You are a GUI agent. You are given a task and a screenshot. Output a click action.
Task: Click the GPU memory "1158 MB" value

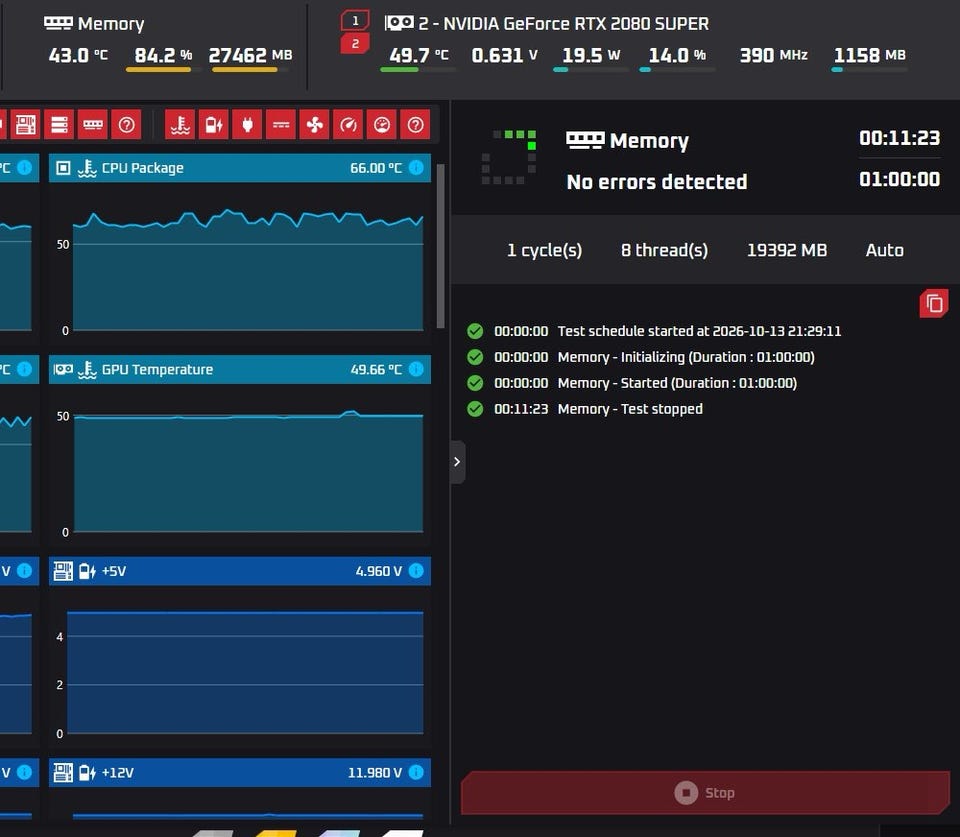pyautogui.click(x=869, y=55)
